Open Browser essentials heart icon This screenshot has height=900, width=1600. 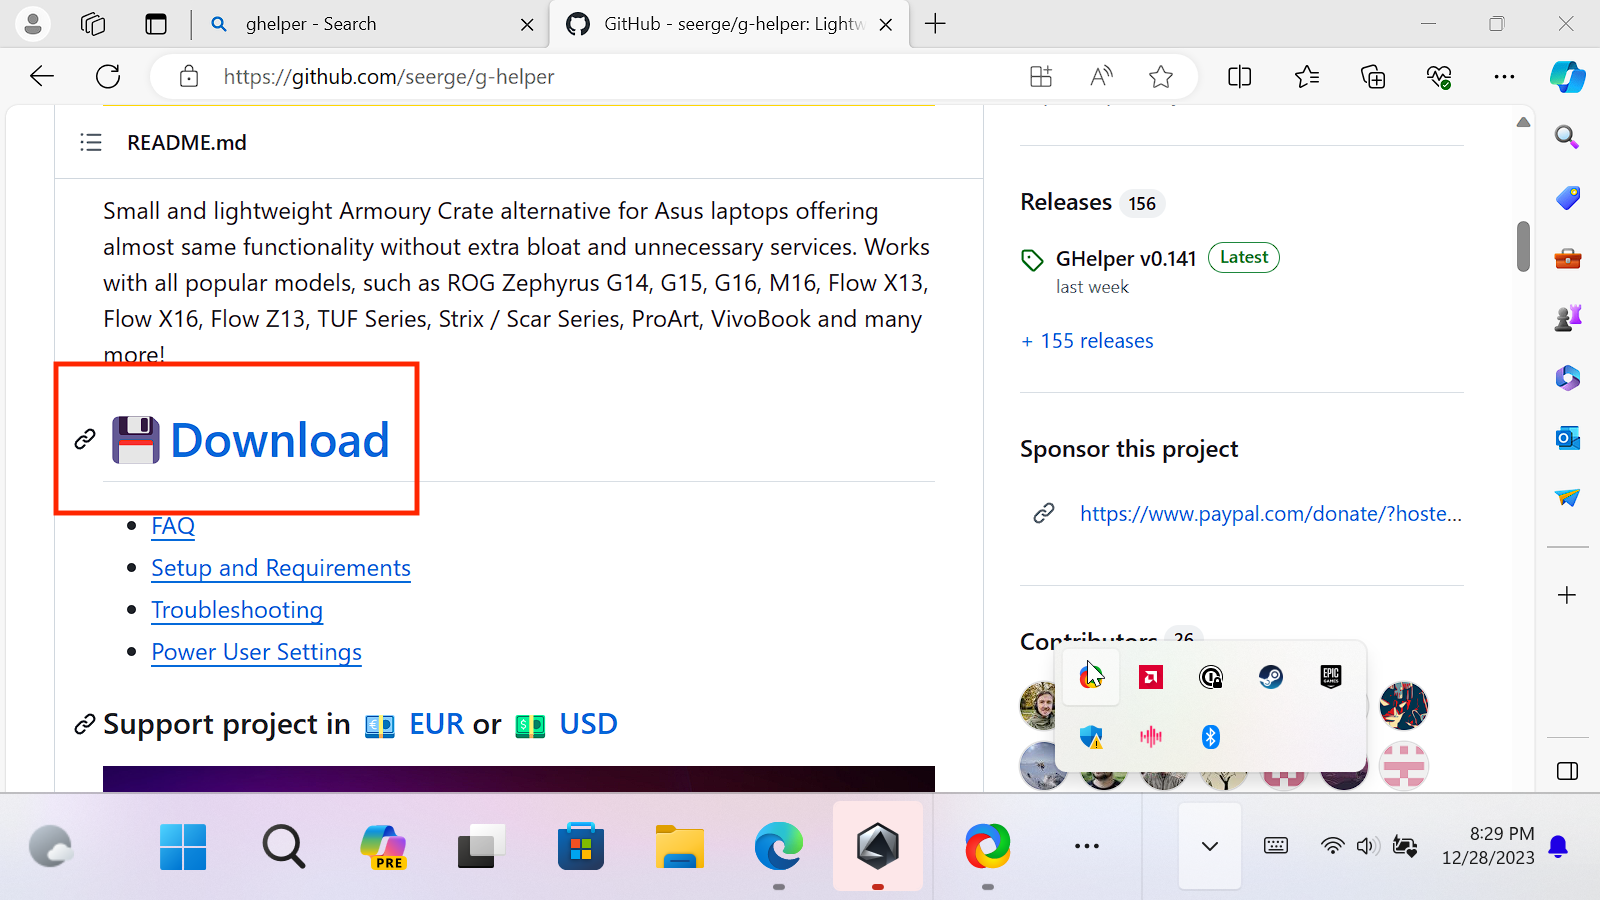[1439, 77]
